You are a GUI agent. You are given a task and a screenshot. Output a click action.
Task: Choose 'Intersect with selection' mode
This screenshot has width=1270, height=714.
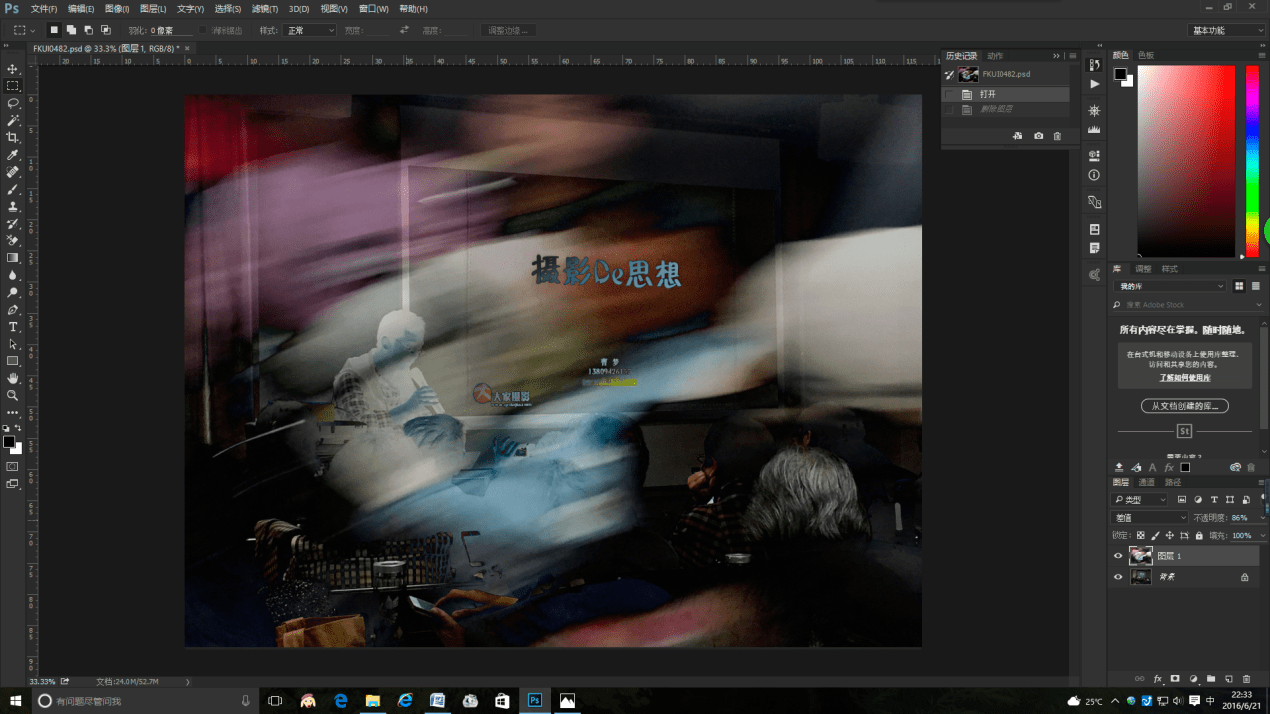(105, 31)
